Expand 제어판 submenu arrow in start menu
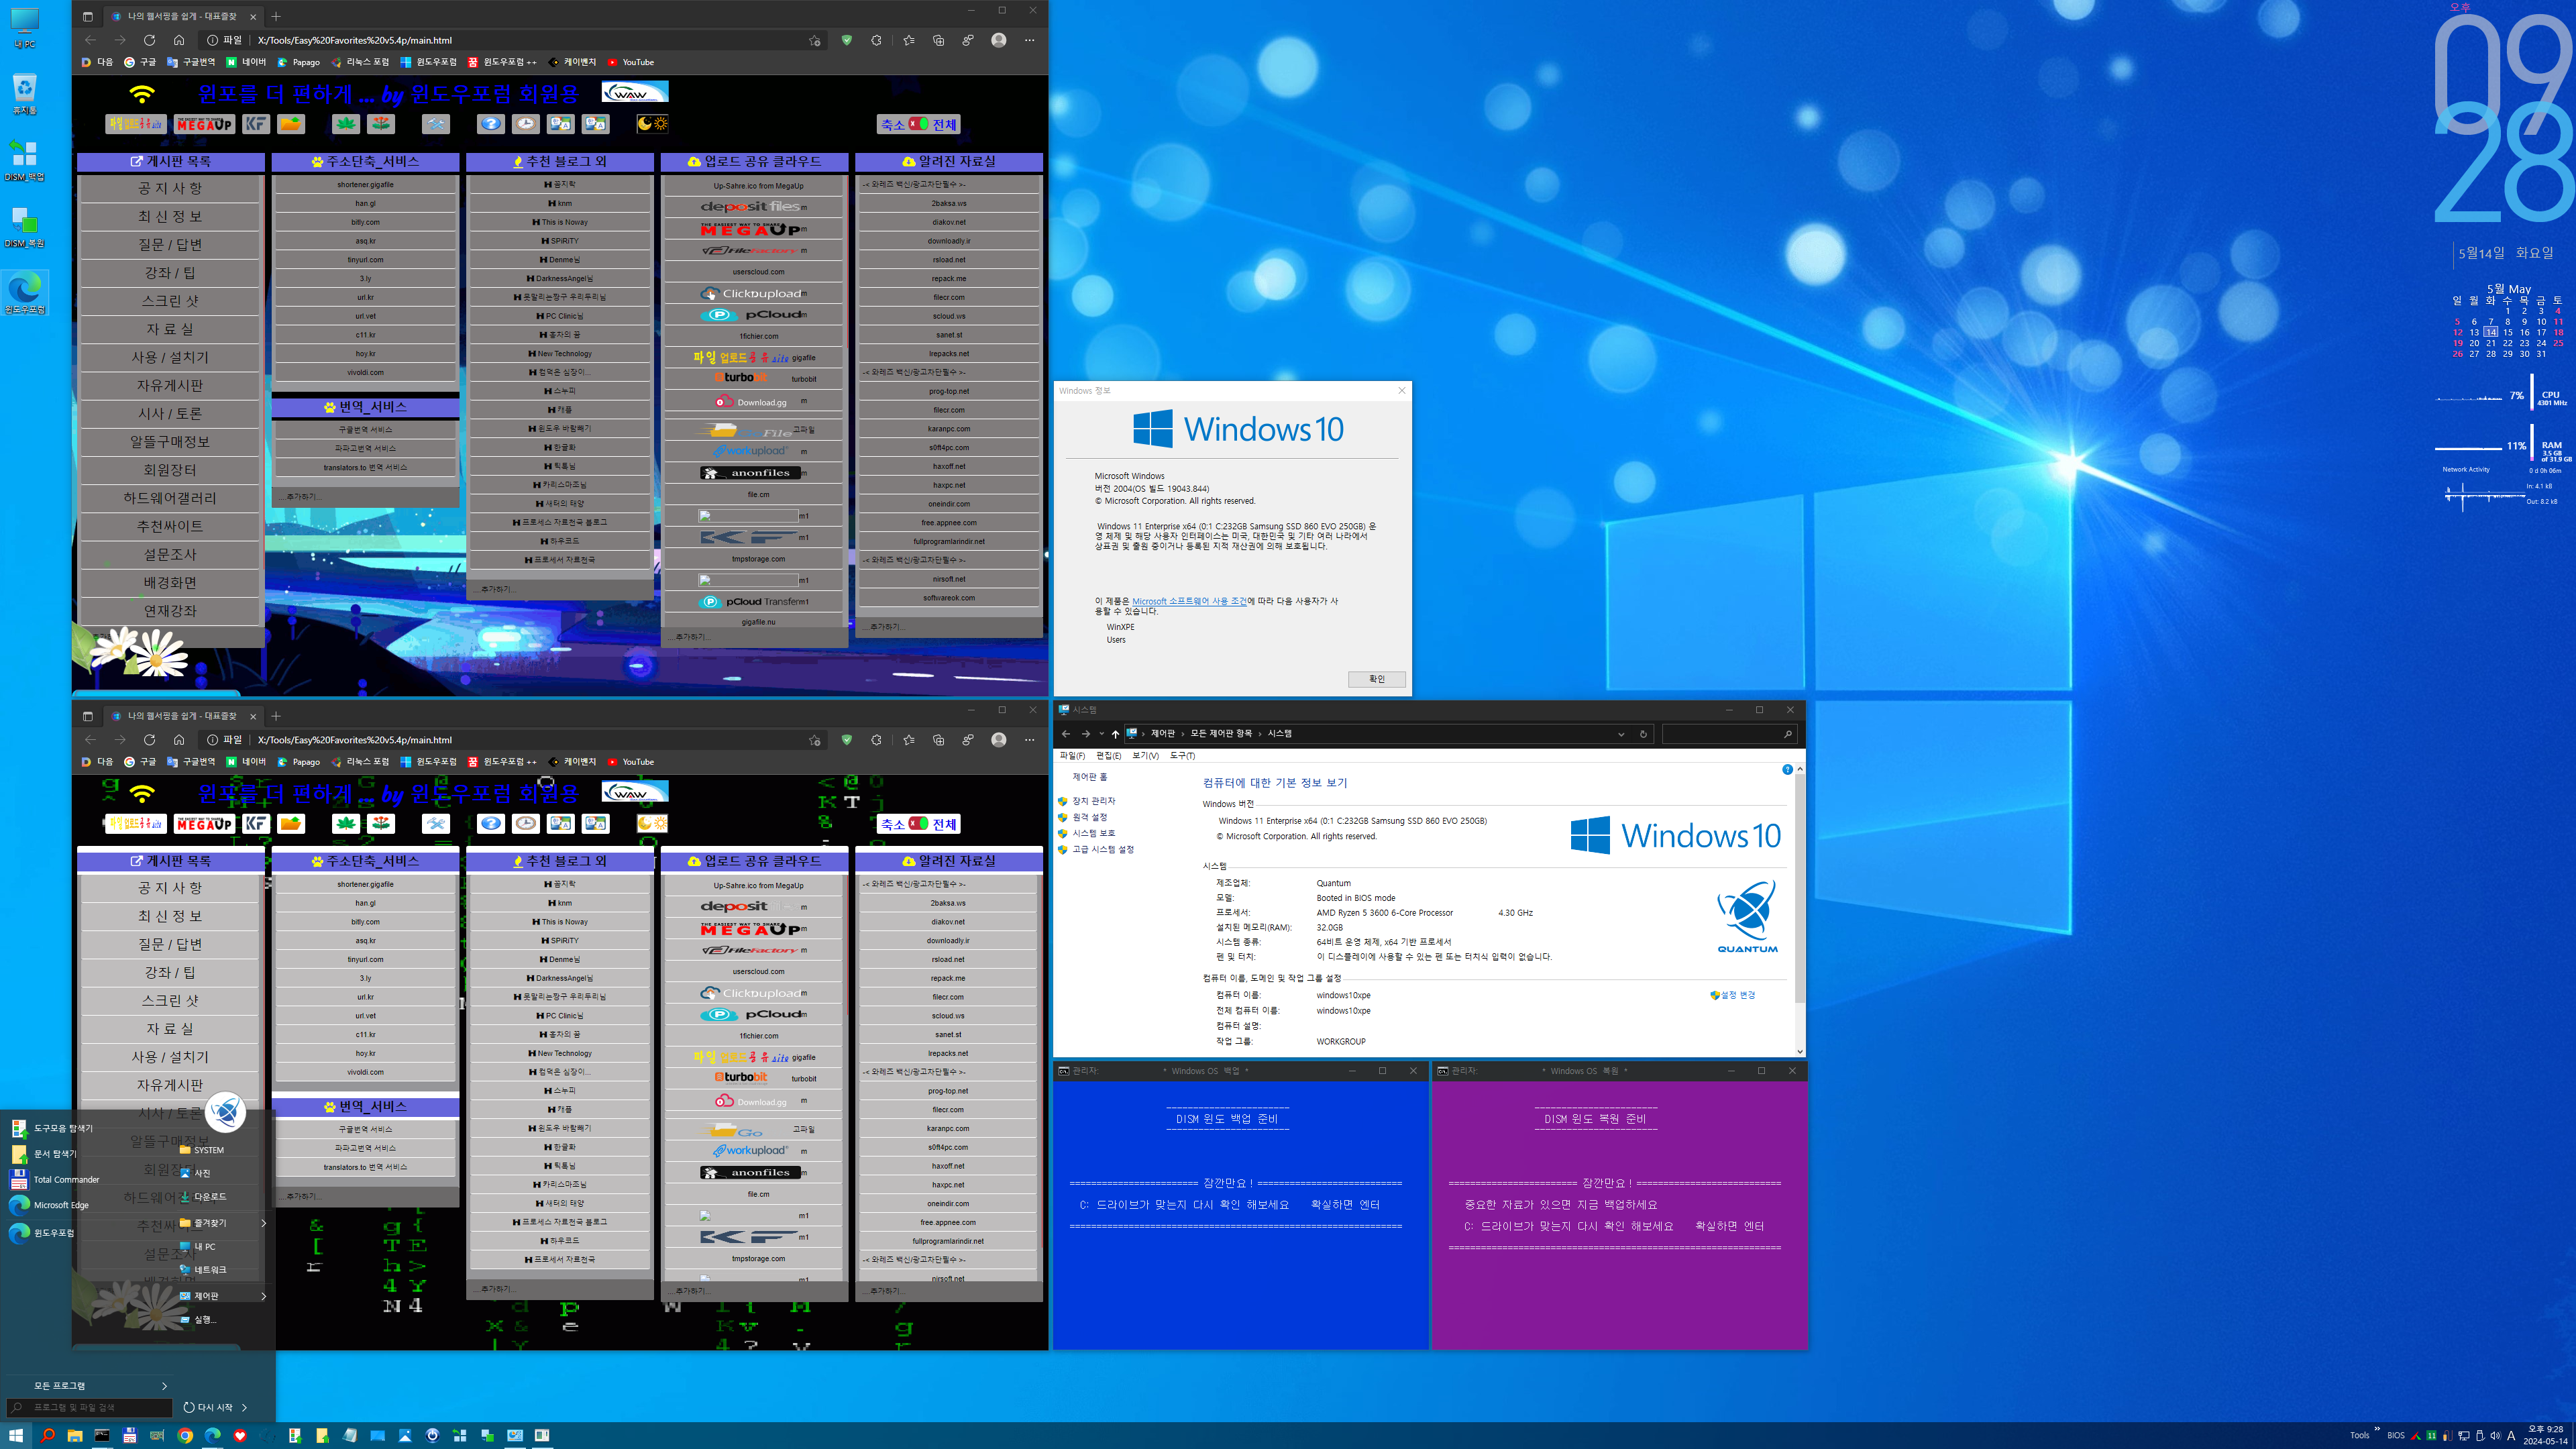This screenshot has width=2576, height=1449. tap(264, 1296)
